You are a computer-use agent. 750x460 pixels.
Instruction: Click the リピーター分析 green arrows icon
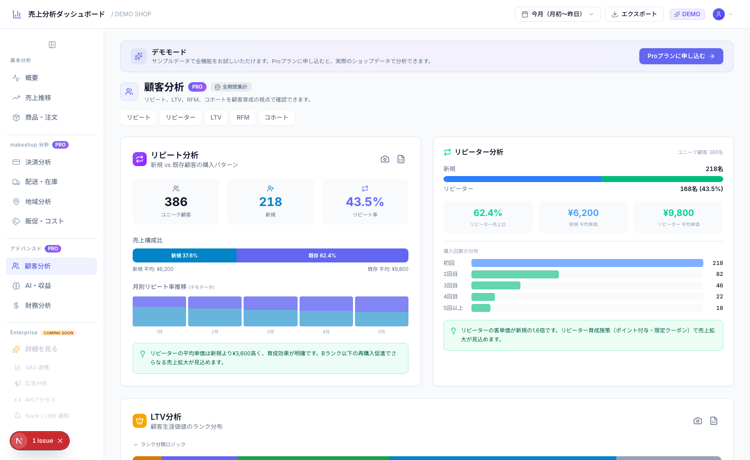pos(447,152)
